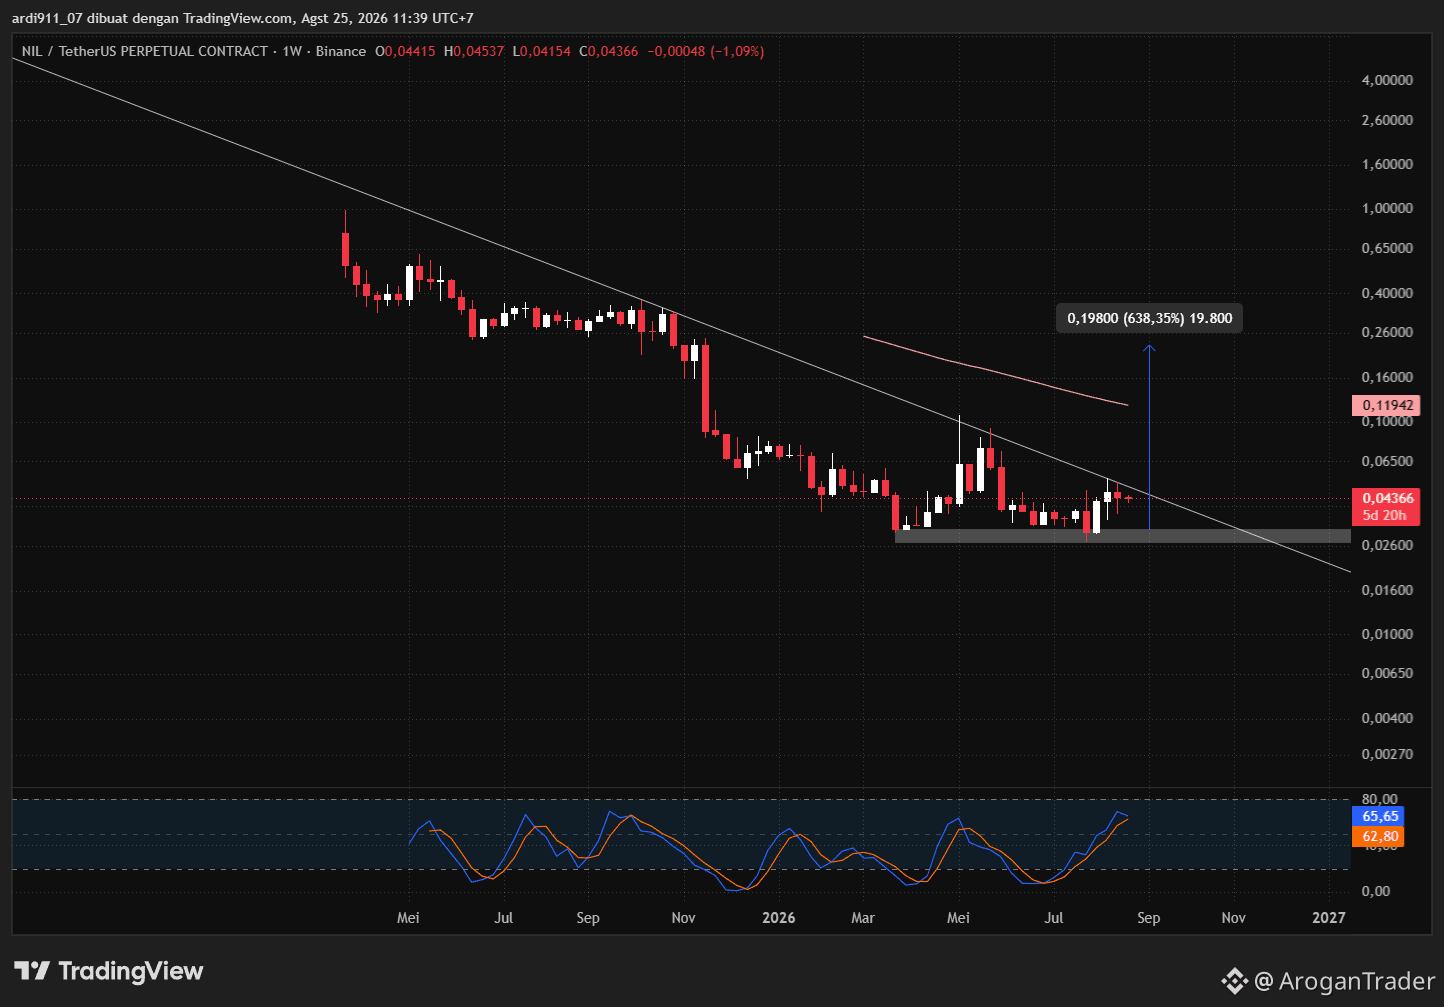
Task: Click the change value −0,00048 (−1,09%)
Action: [706, 51]
